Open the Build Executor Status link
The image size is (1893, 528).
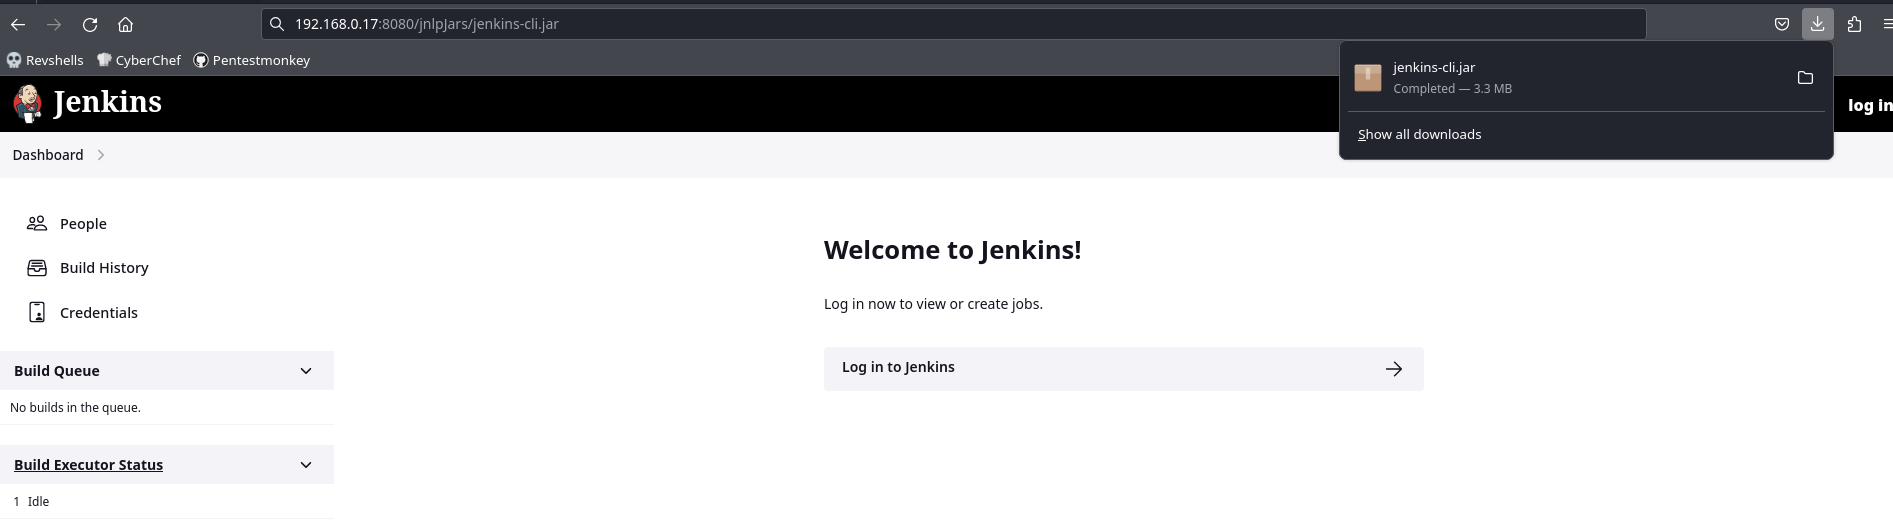pos(88,465)
